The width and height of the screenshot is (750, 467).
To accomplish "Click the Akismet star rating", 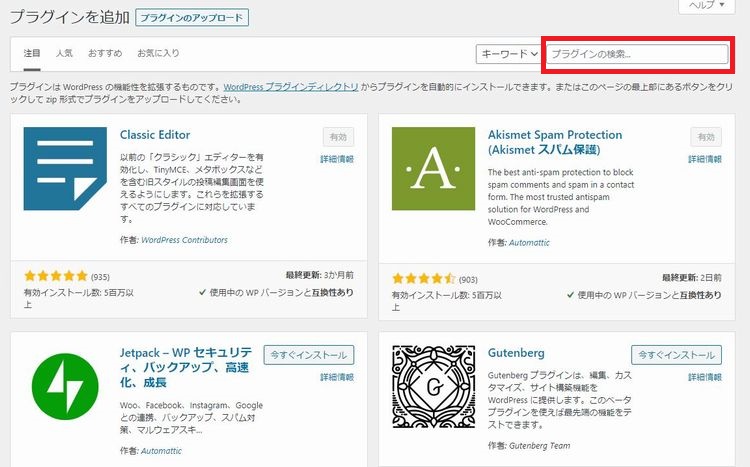I will pyautogui.click(x=424, y=278).
